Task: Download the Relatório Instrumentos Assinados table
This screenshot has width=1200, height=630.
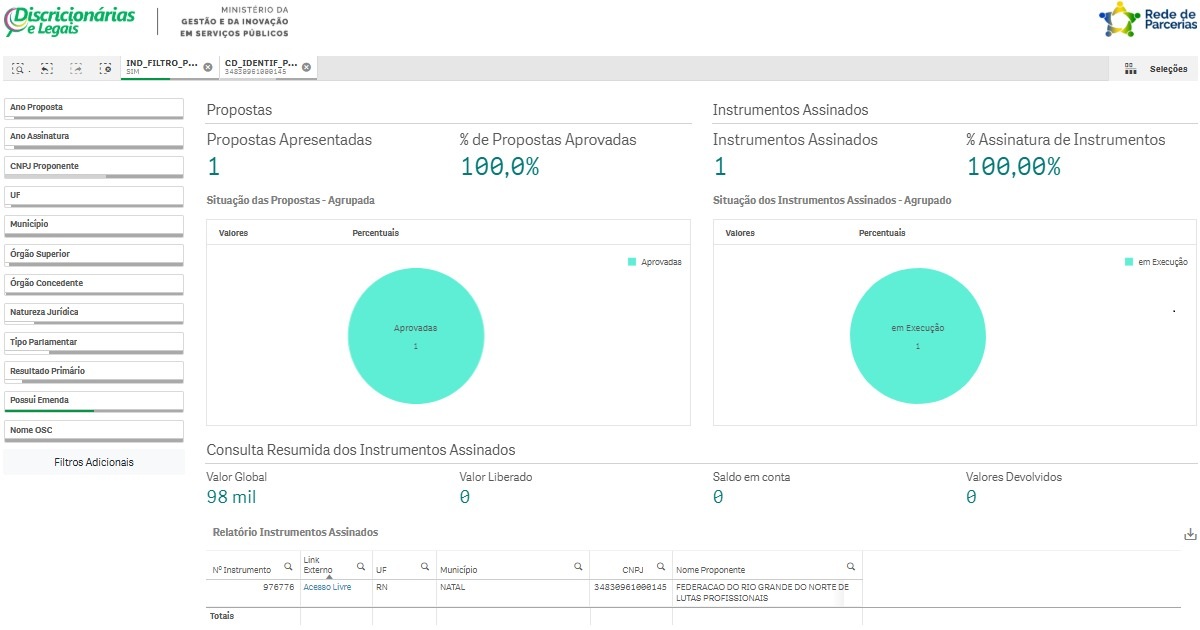Action: click(x=1190, y=535)
